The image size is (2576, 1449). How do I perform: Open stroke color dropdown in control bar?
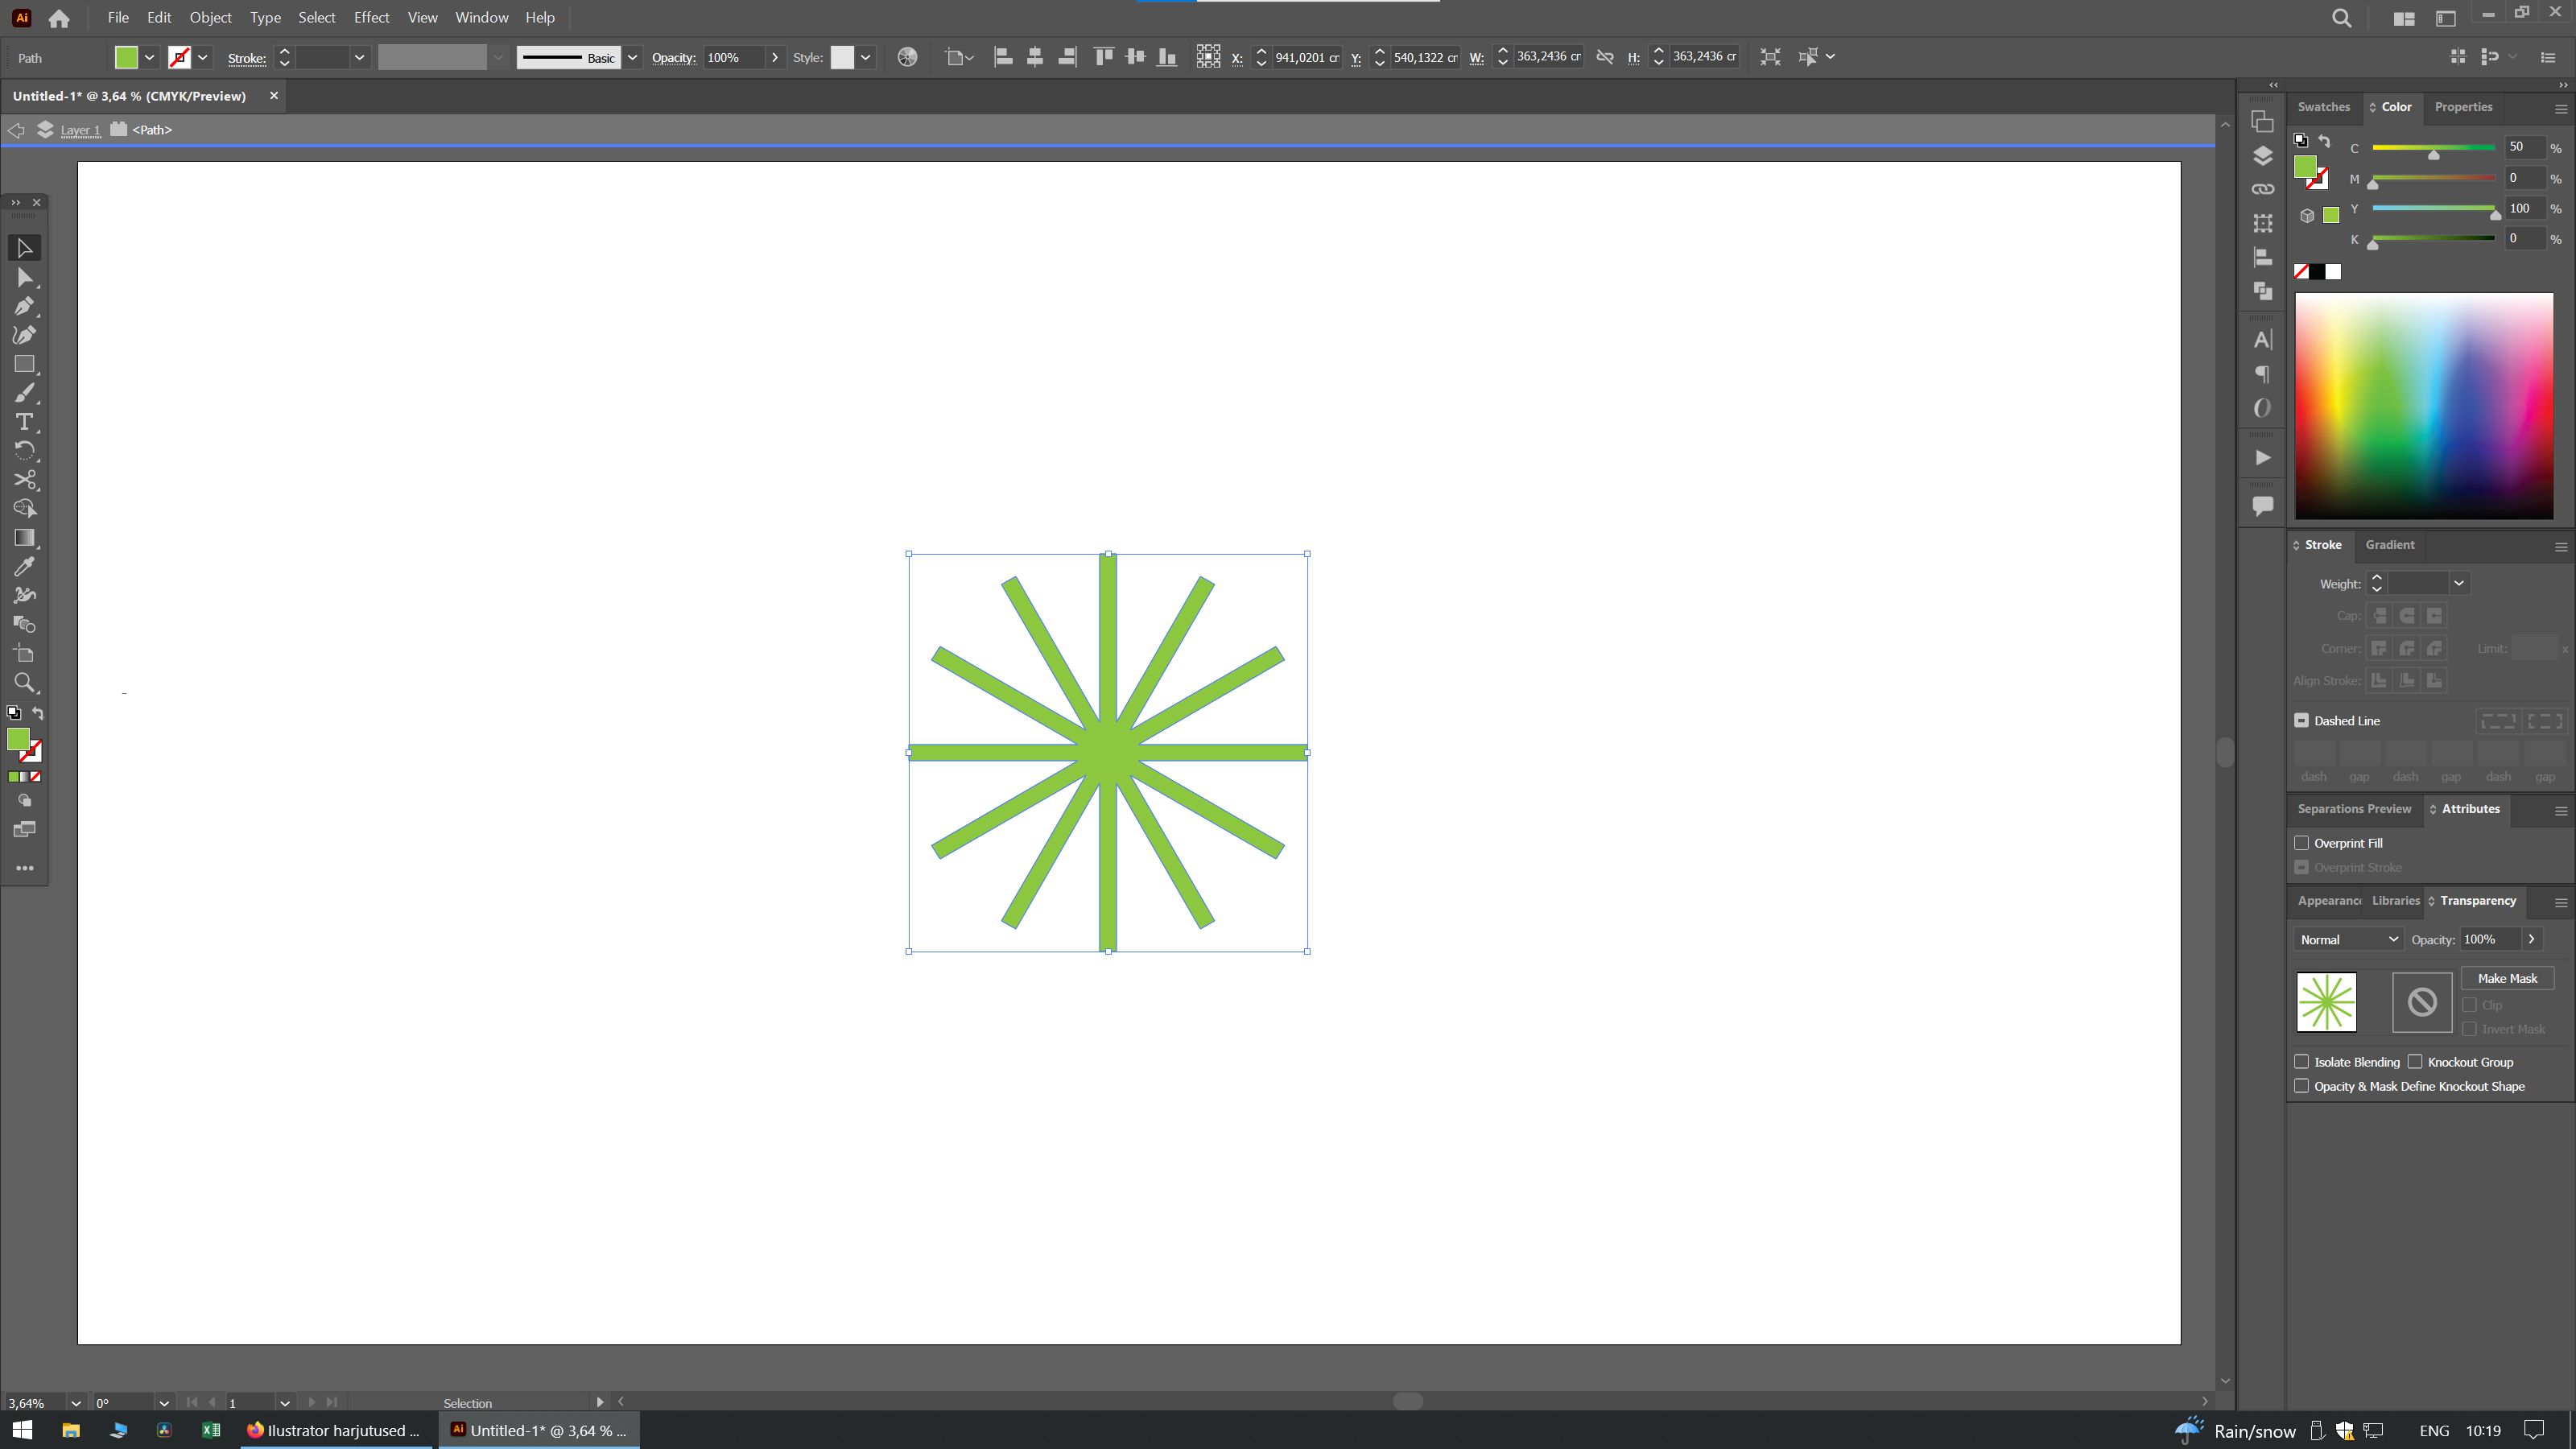click(202, 57)
